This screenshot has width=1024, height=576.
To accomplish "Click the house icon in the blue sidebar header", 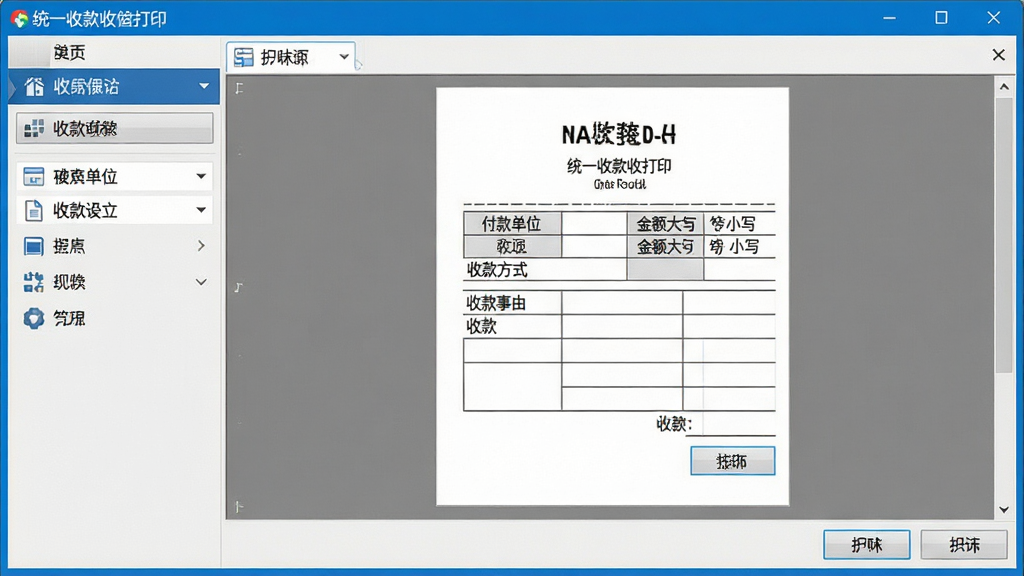I will [x=34, y=86].
